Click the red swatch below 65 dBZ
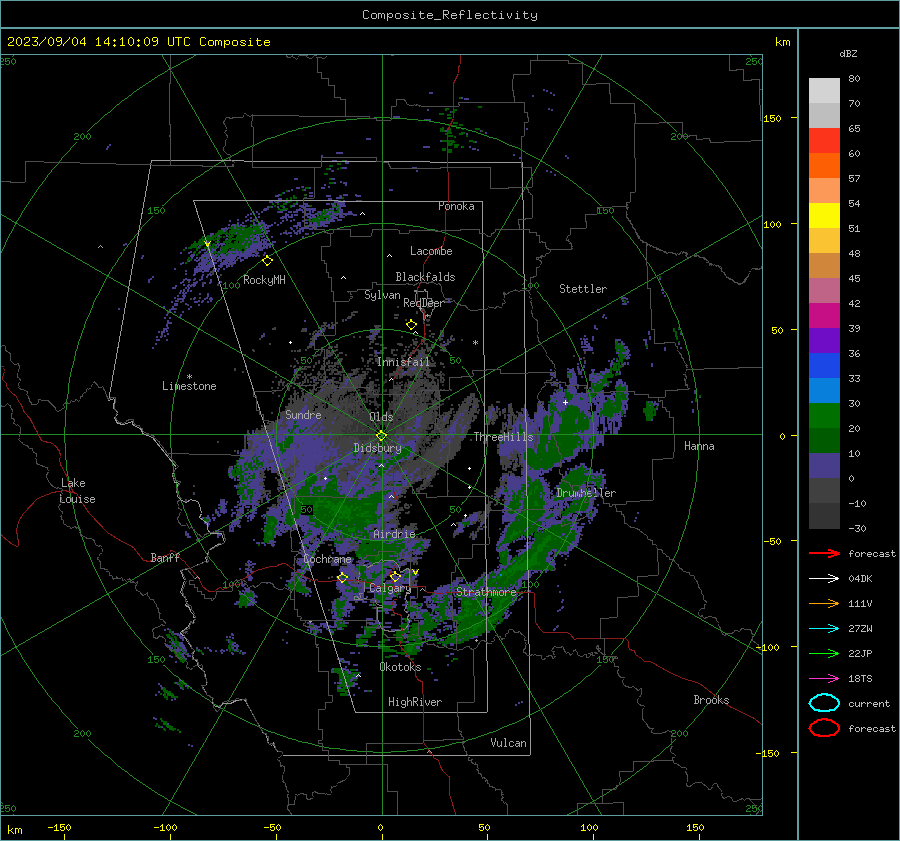 tap(824, 140)
